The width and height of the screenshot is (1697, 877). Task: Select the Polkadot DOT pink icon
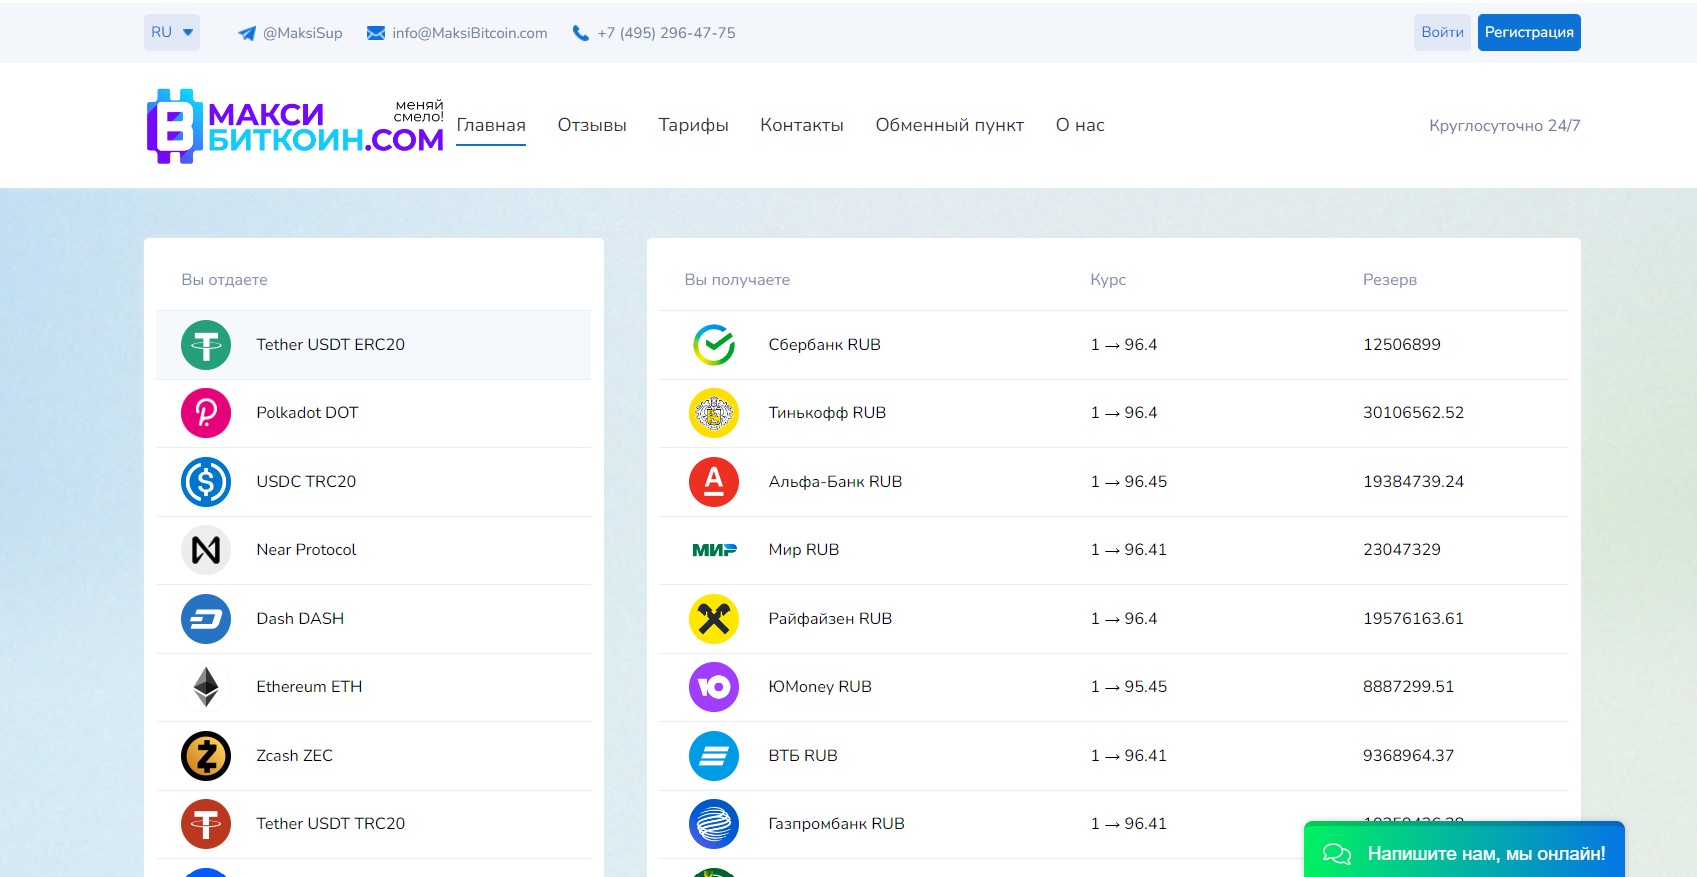coord(206,413)
